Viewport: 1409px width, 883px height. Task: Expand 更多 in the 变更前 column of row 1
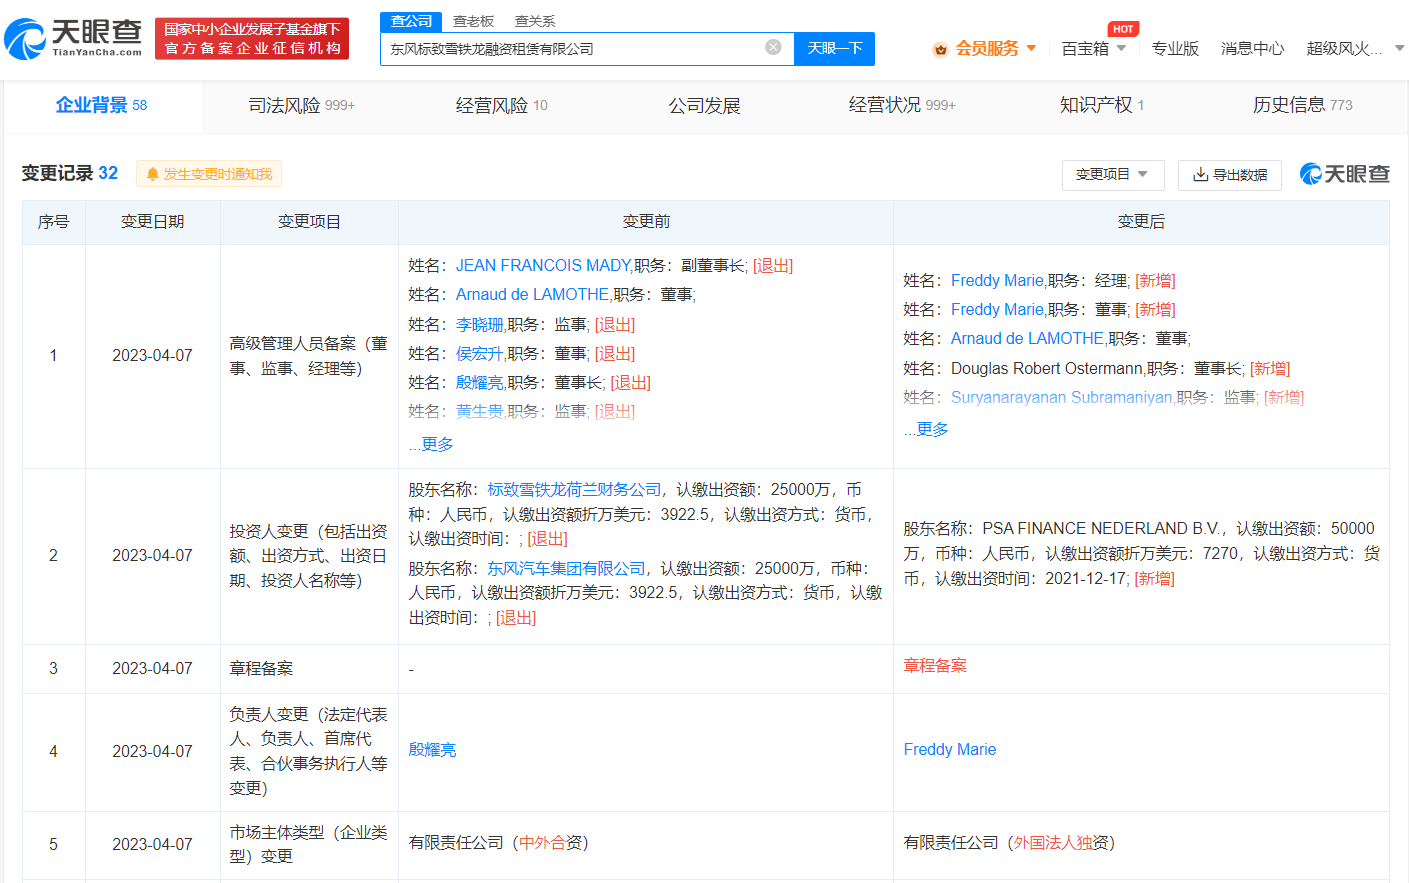coord(437,444)
